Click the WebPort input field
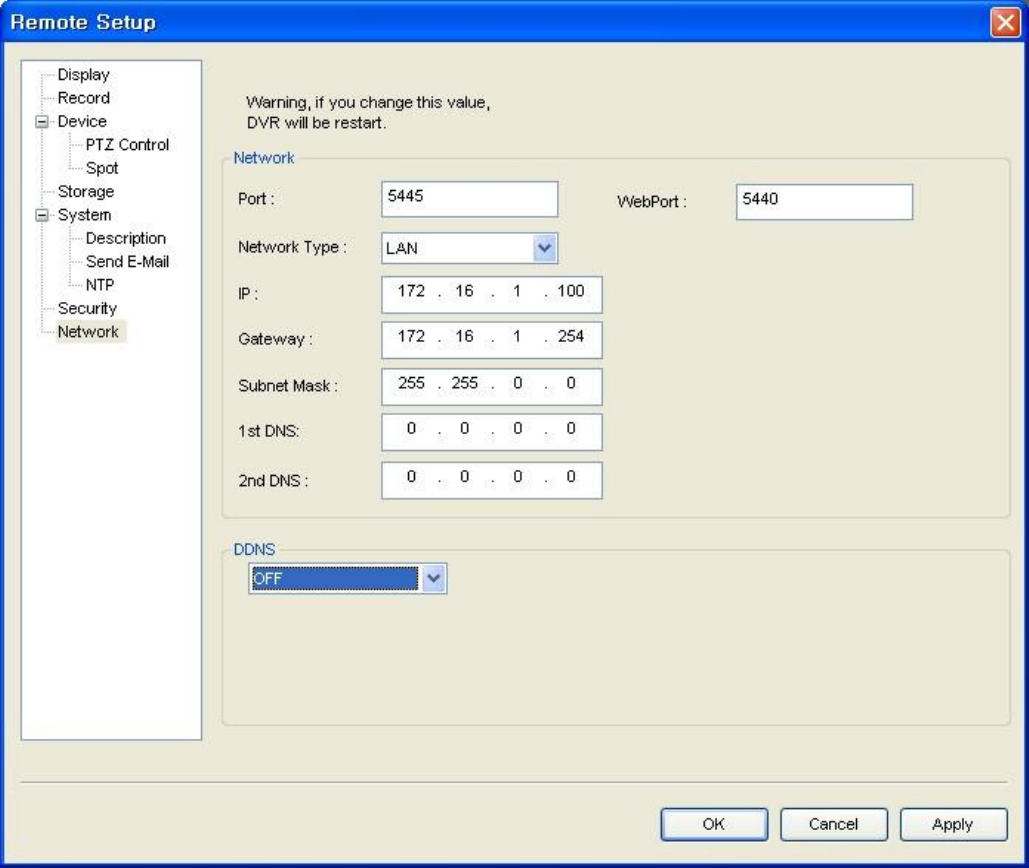 (824, 200)
